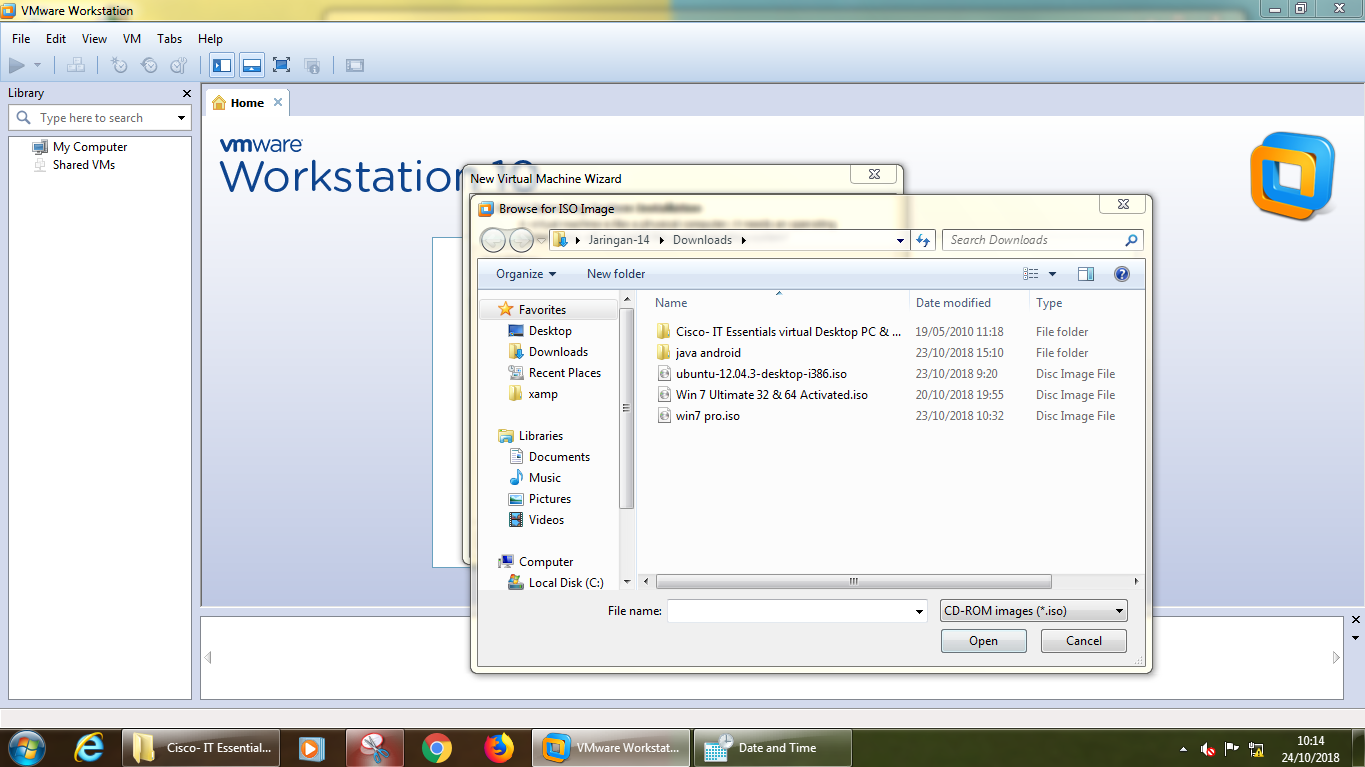Open the view options dropdown arrow
Image resolution: width=1365 pixels, height=767 pixels.
[x=1052, y=274]
